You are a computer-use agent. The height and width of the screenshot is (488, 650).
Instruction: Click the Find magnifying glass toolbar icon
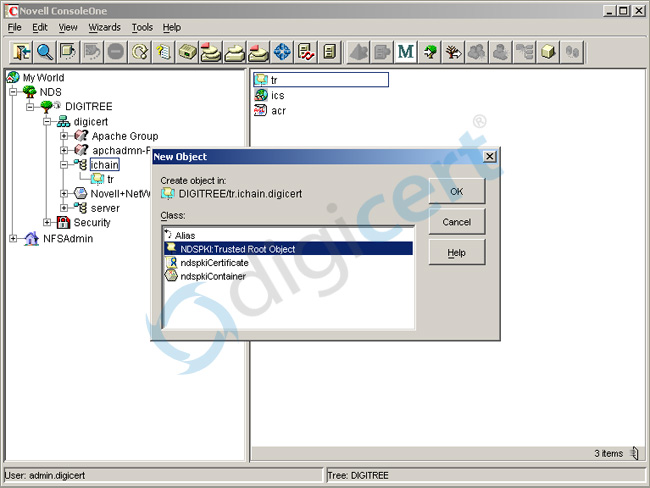[x=45, y=51]
